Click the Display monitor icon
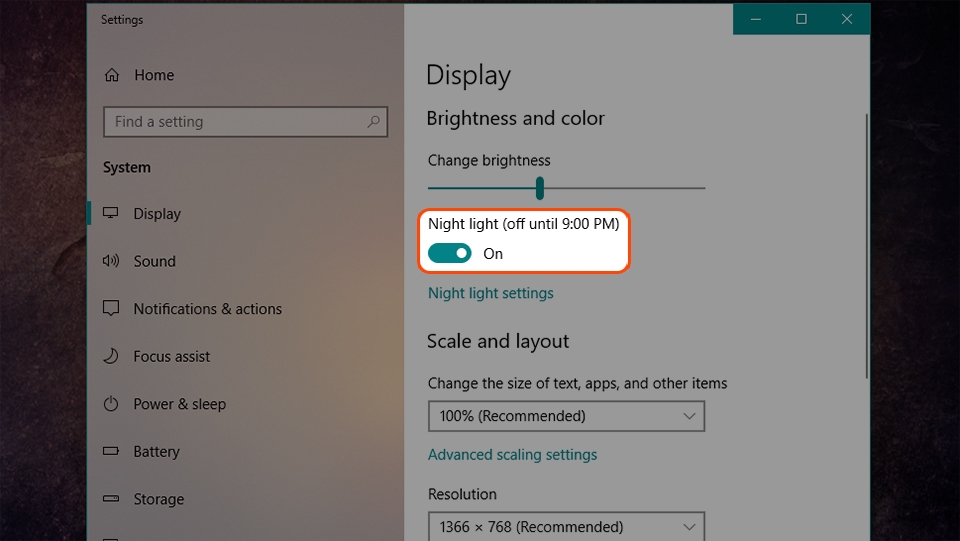960x541 pixels. coord(111,213)
